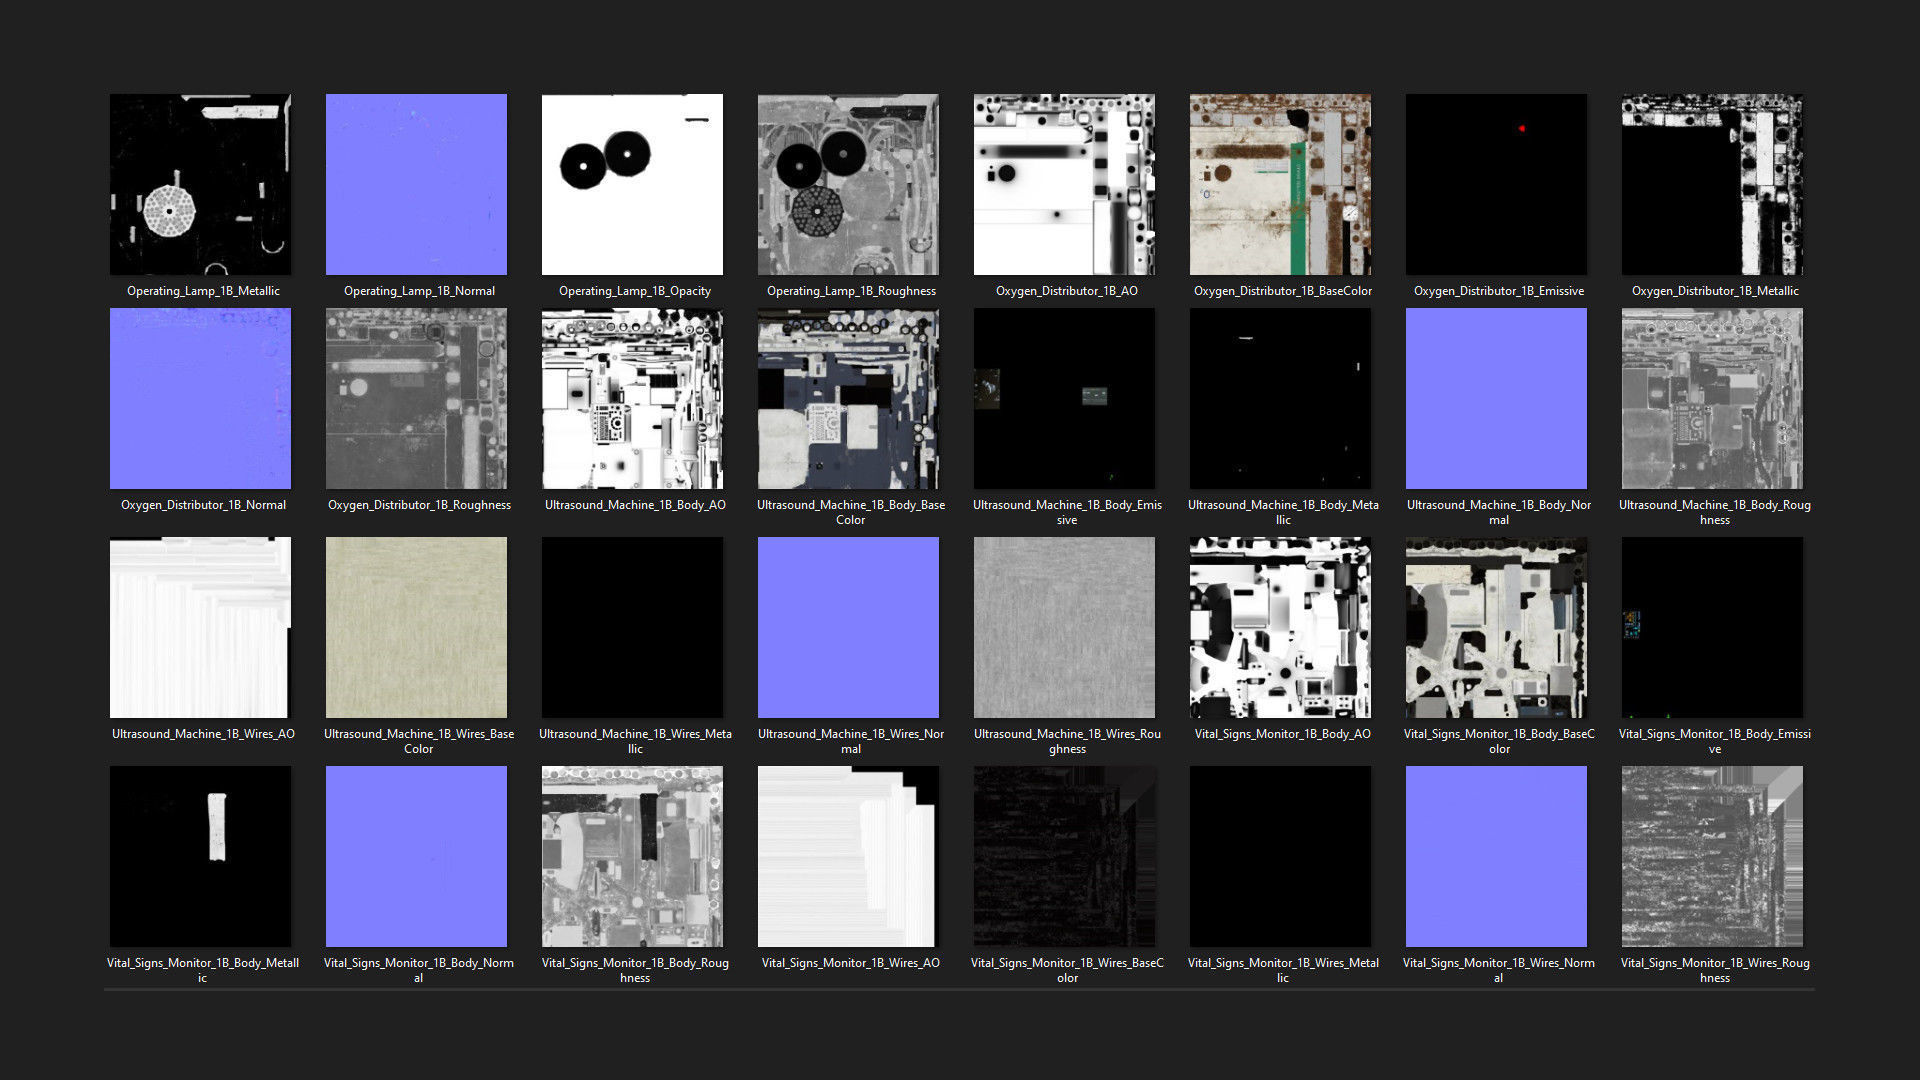The width and height of the screenshot is (1920, 1080).
Task: Select the Operating_Lamp_1B_Roughness file
Action: pyautogui.click(x=848, y=185)
